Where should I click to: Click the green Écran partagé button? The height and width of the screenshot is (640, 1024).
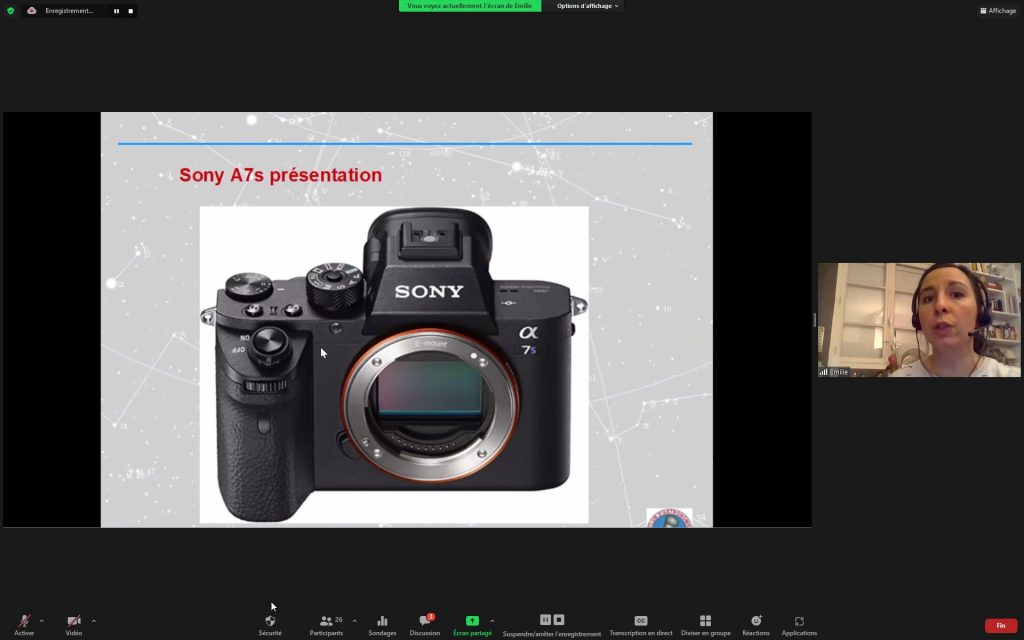pyautogui.click(x=472, y=624)
